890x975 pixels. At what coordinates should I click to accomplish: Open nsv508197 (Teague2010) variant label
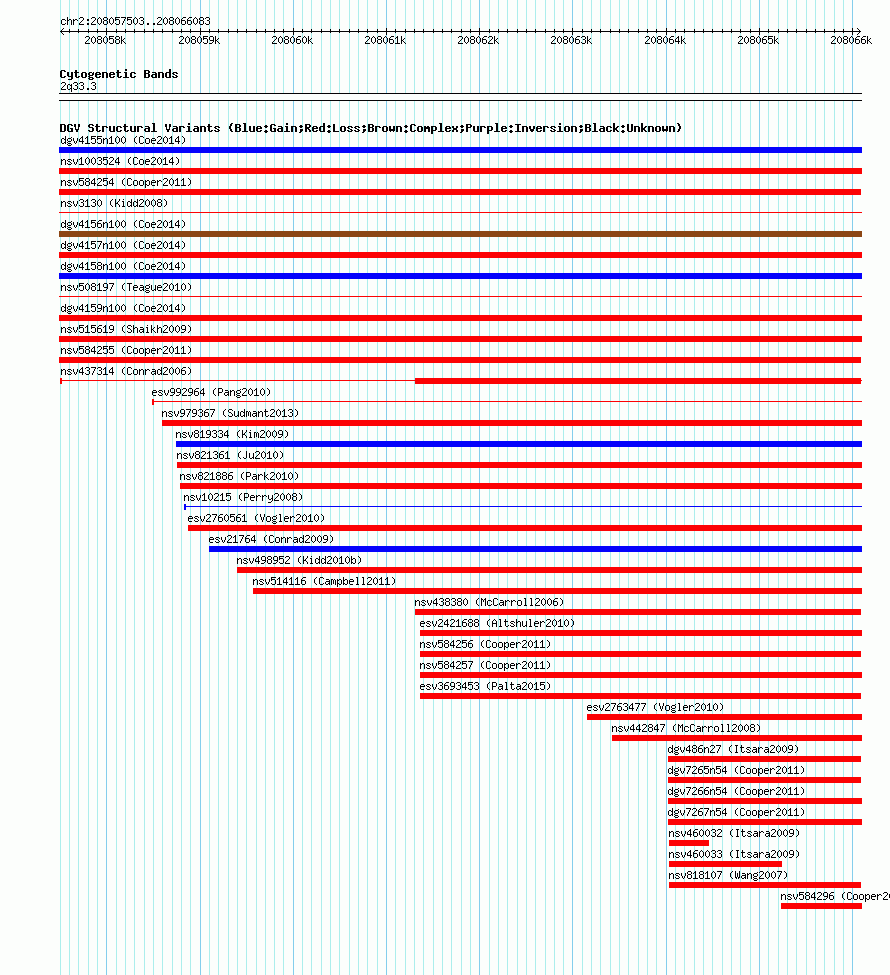click(x=126, y=287)
